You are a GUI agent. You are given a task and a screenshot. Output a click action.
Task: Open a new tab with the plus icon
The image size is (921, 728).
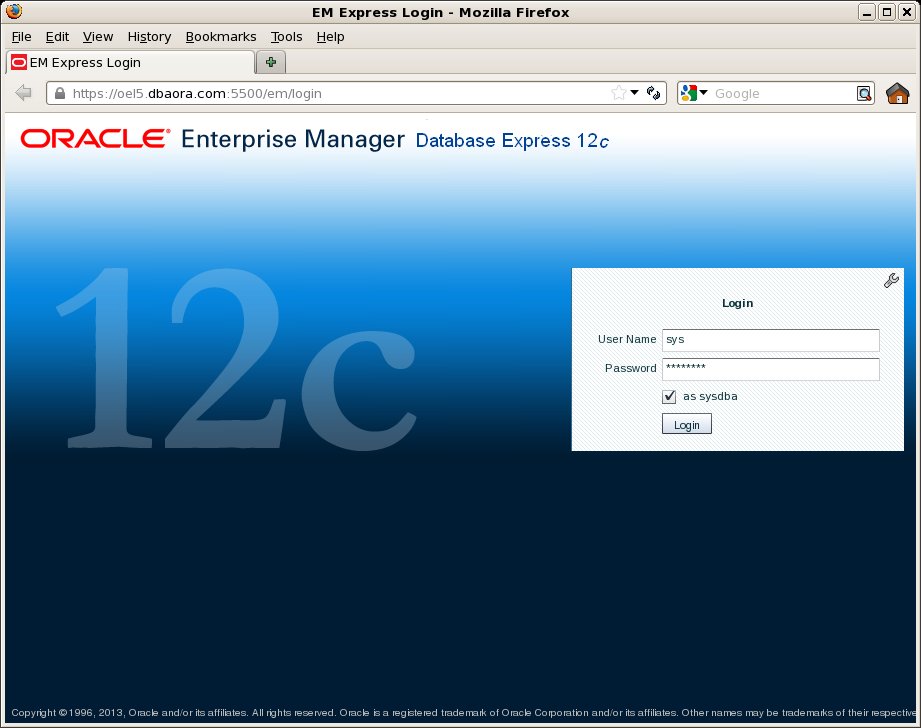click(x=271, y=62)
